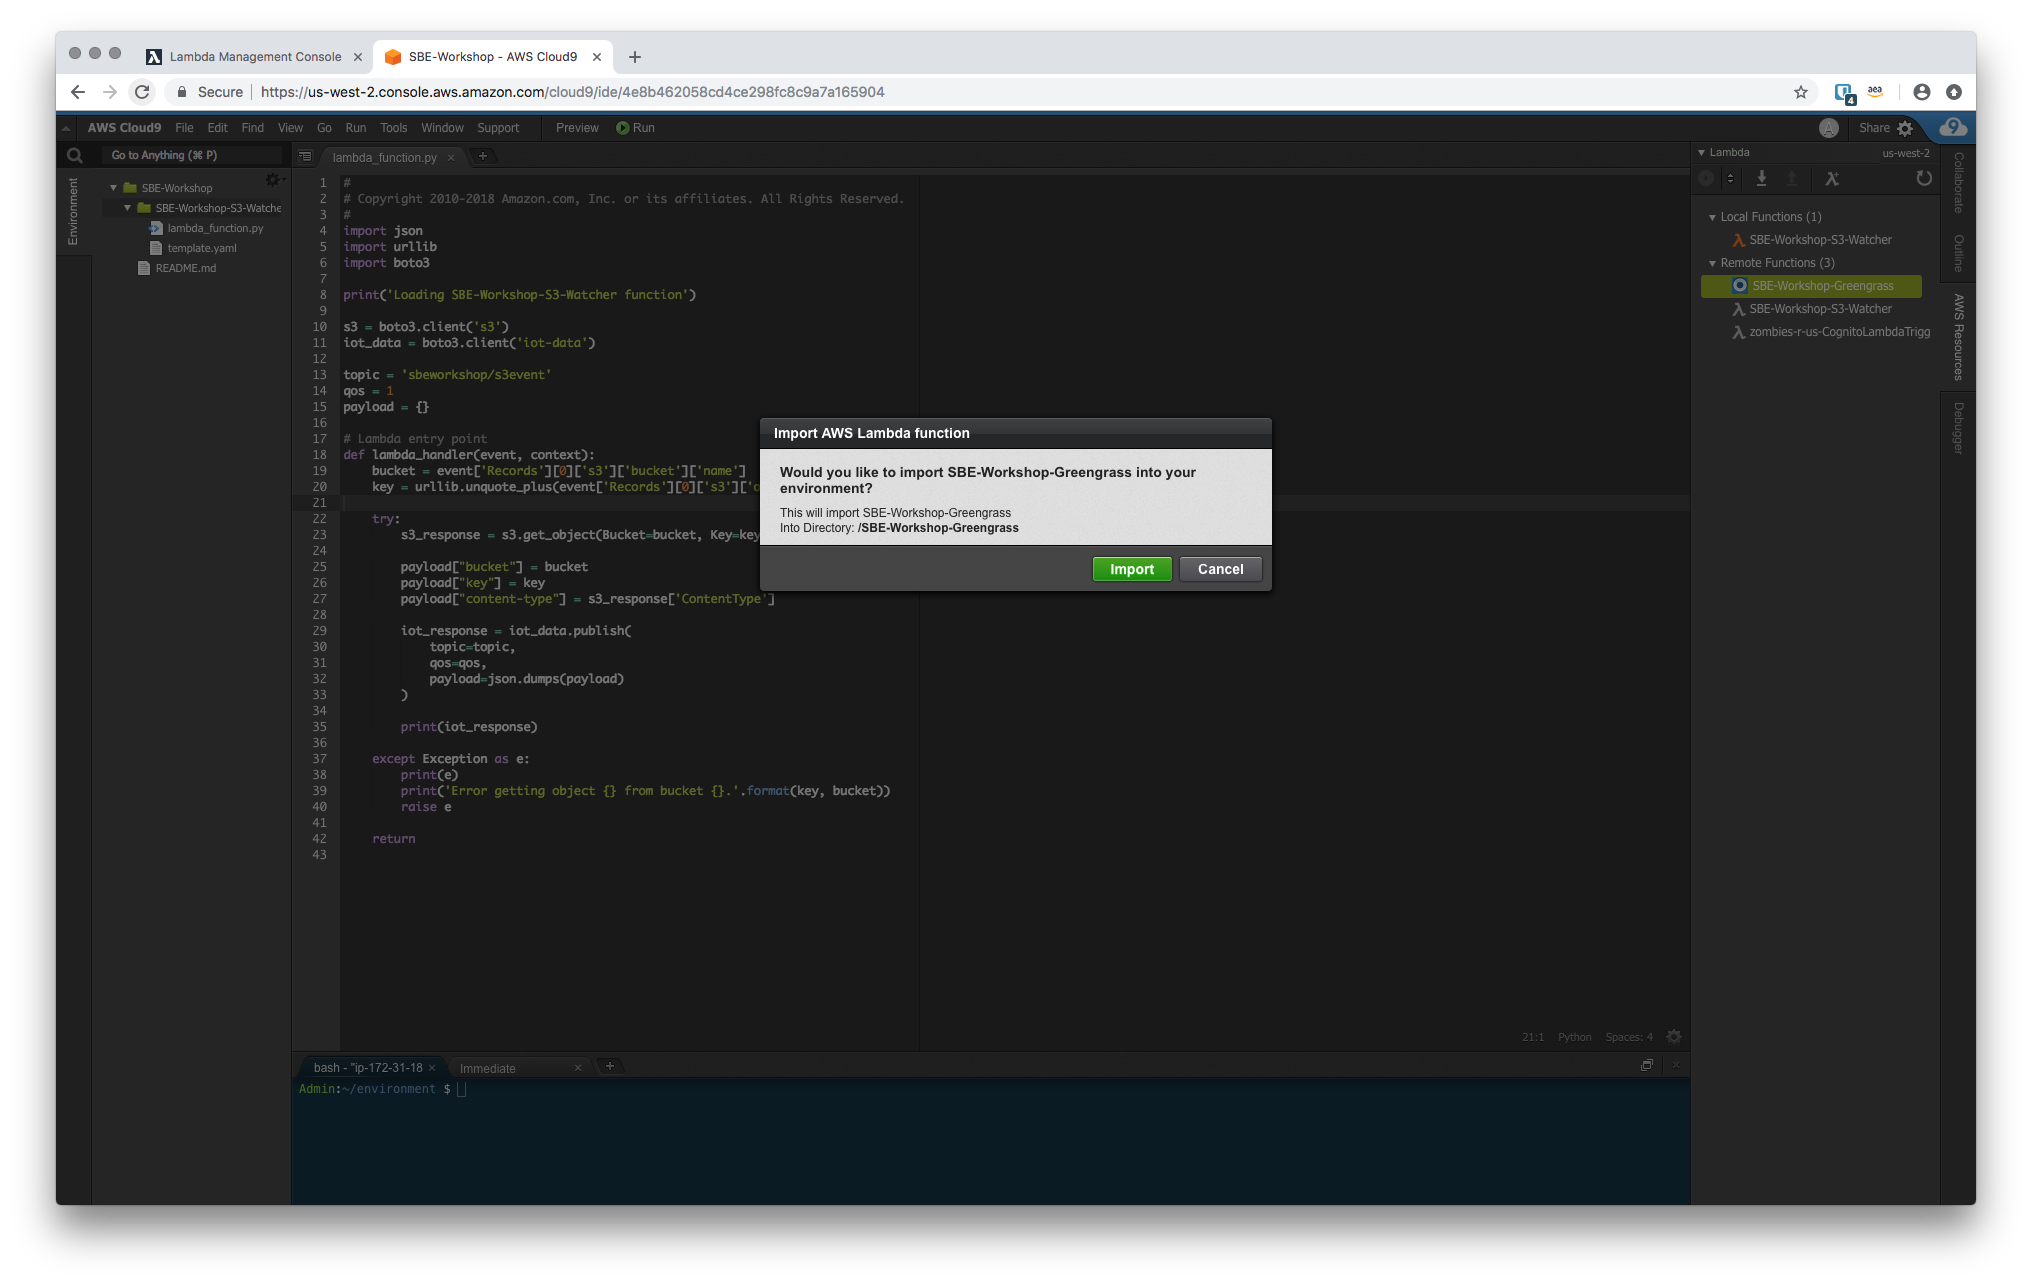Open the Outline side panel
The height and width of the screenshot is (1285, 2032).
click(x=1958, y=253)
